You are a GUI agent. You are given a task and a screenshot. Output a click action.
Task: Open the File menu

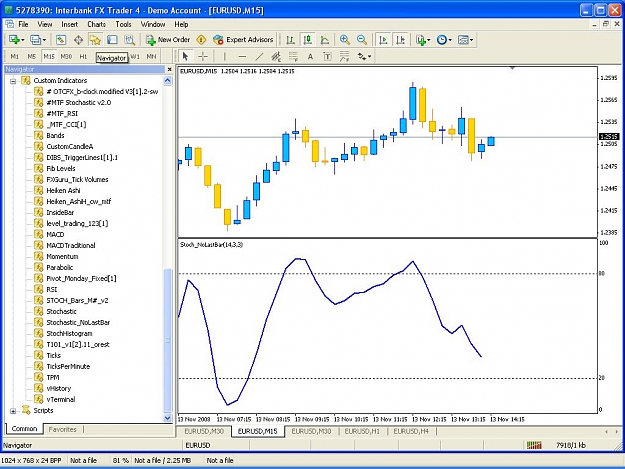tap(24, 24)
